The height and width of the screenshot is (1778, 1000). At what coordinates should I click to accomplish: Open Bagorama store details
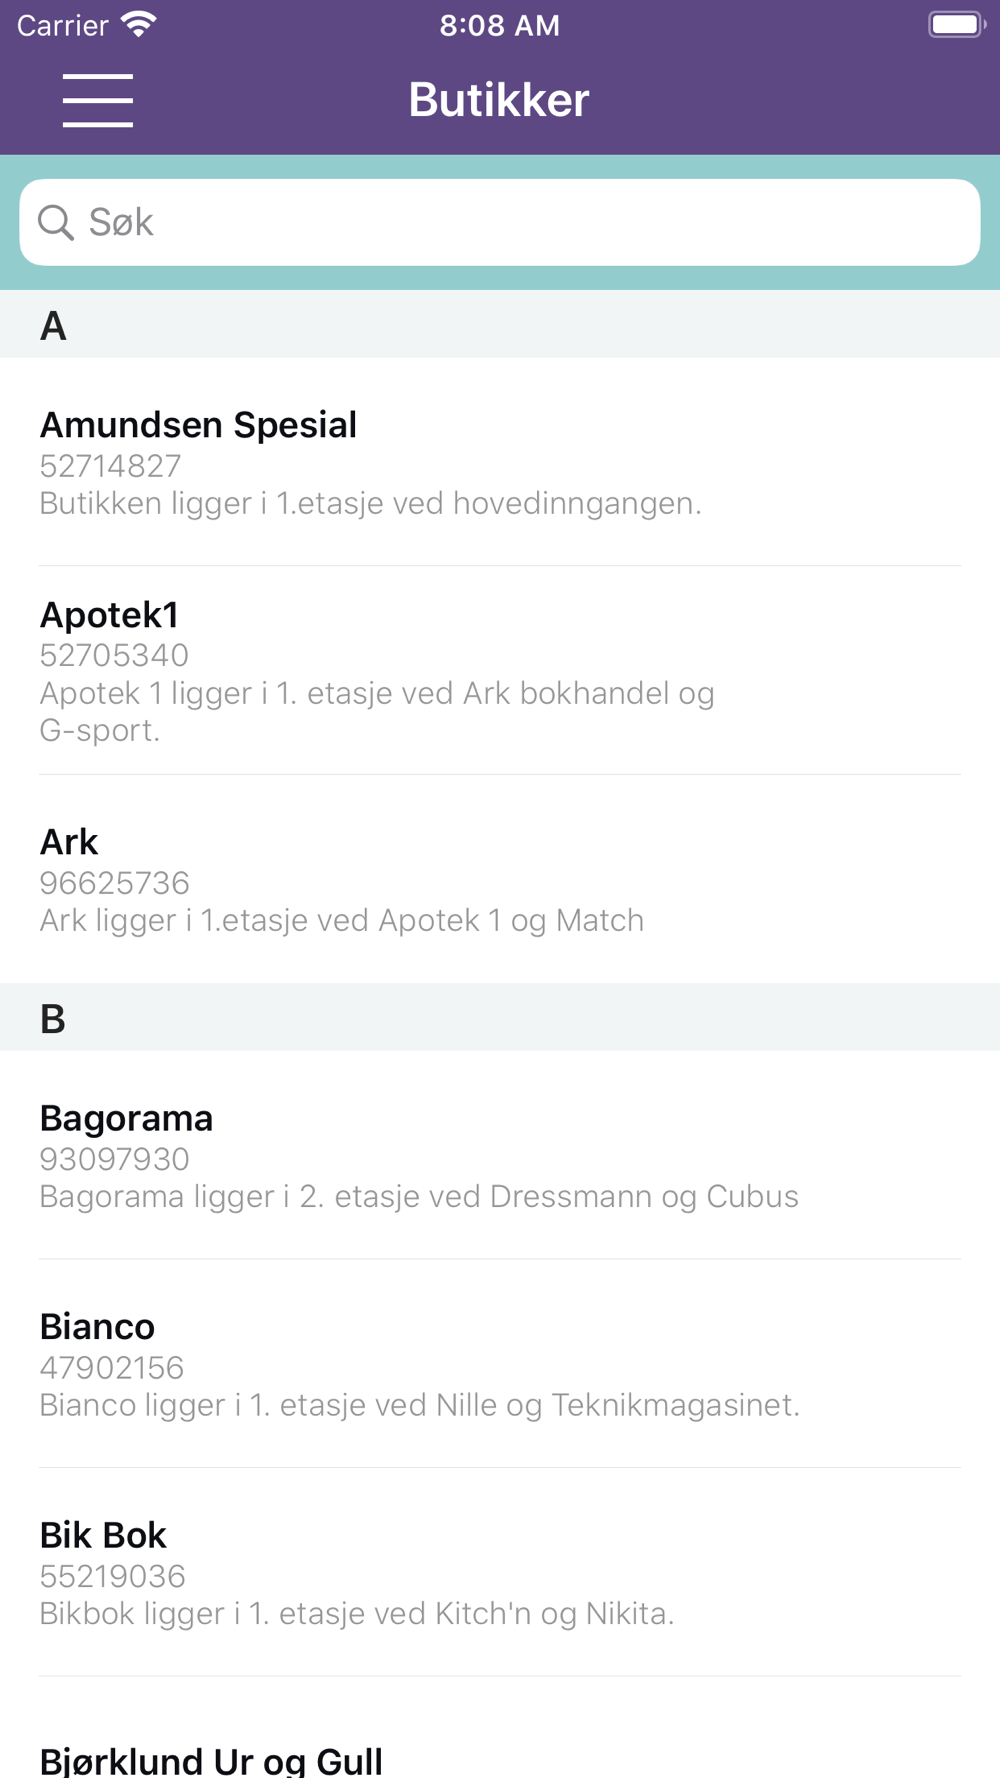(500, 1155)
